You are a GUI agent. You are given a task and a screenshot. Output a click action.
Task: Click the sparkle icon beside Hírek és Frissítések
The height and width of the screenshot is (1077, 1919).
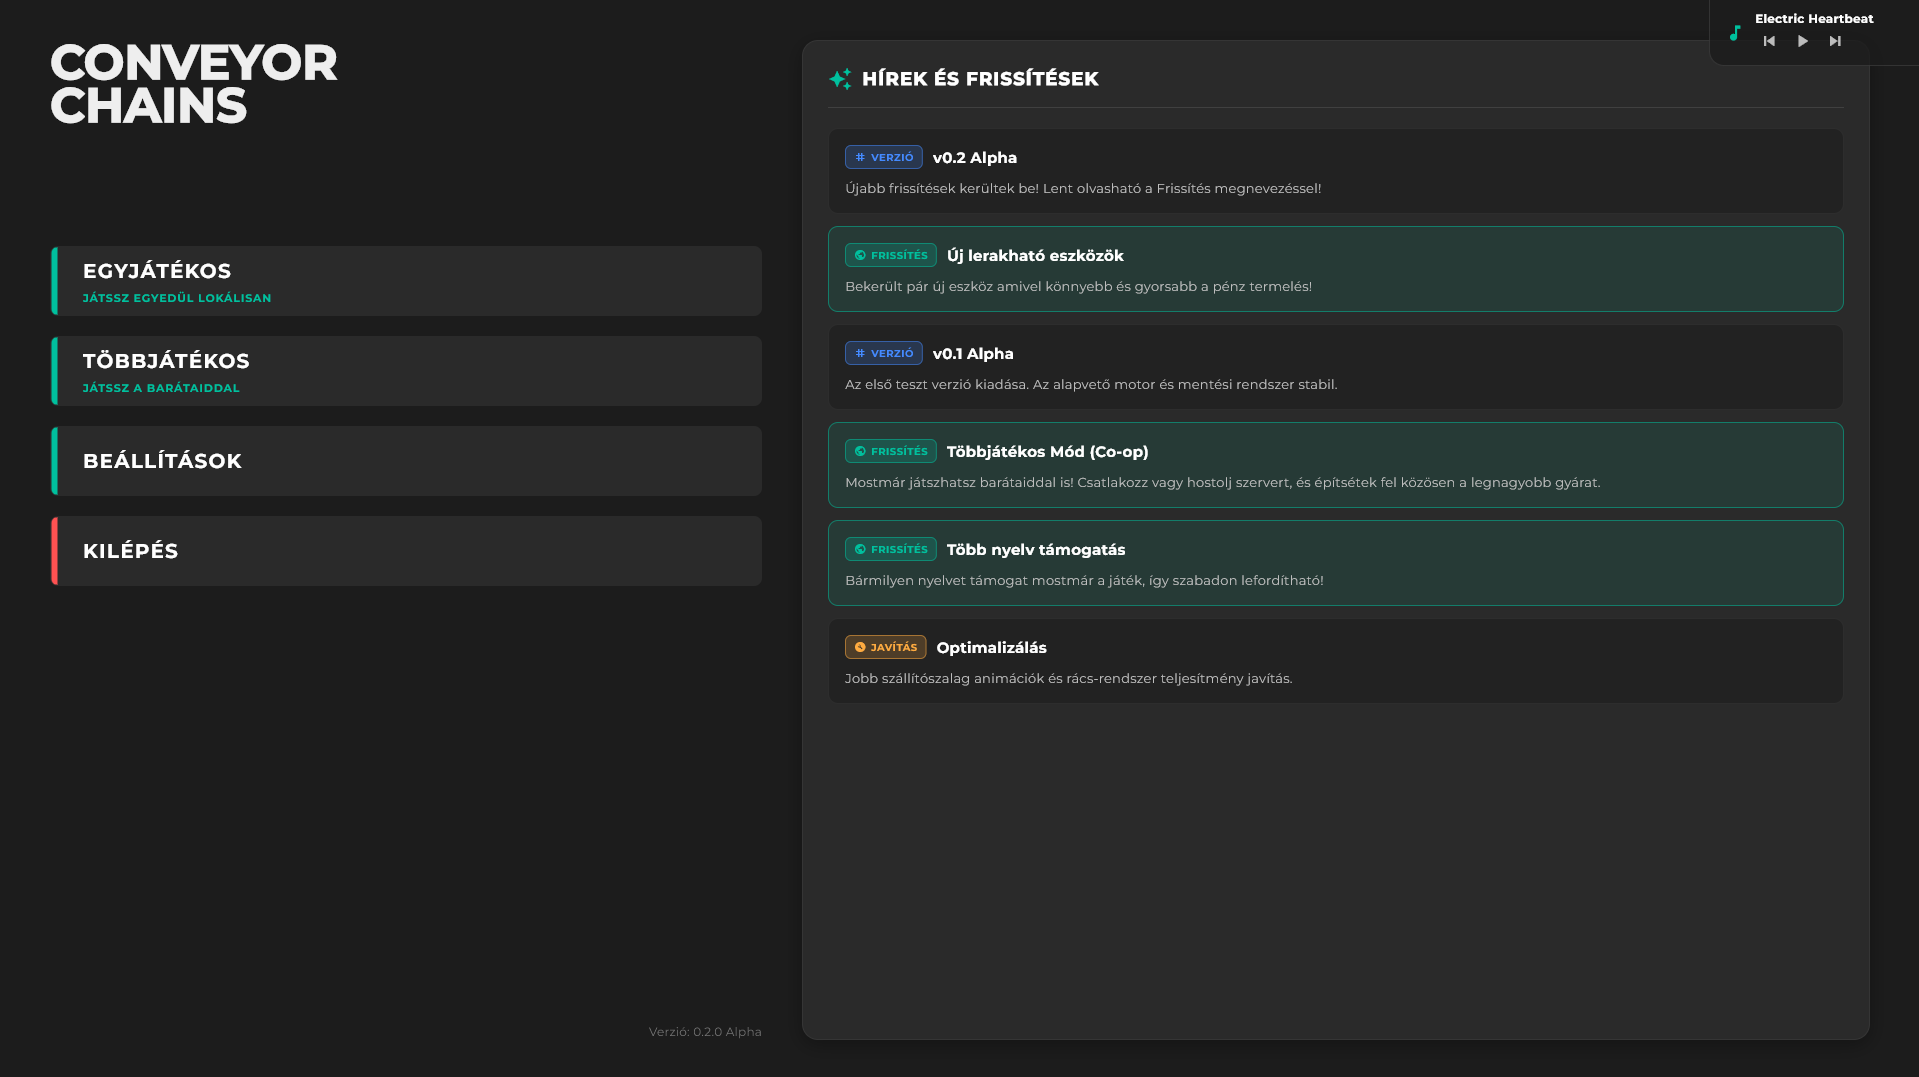tap(840, 79)
